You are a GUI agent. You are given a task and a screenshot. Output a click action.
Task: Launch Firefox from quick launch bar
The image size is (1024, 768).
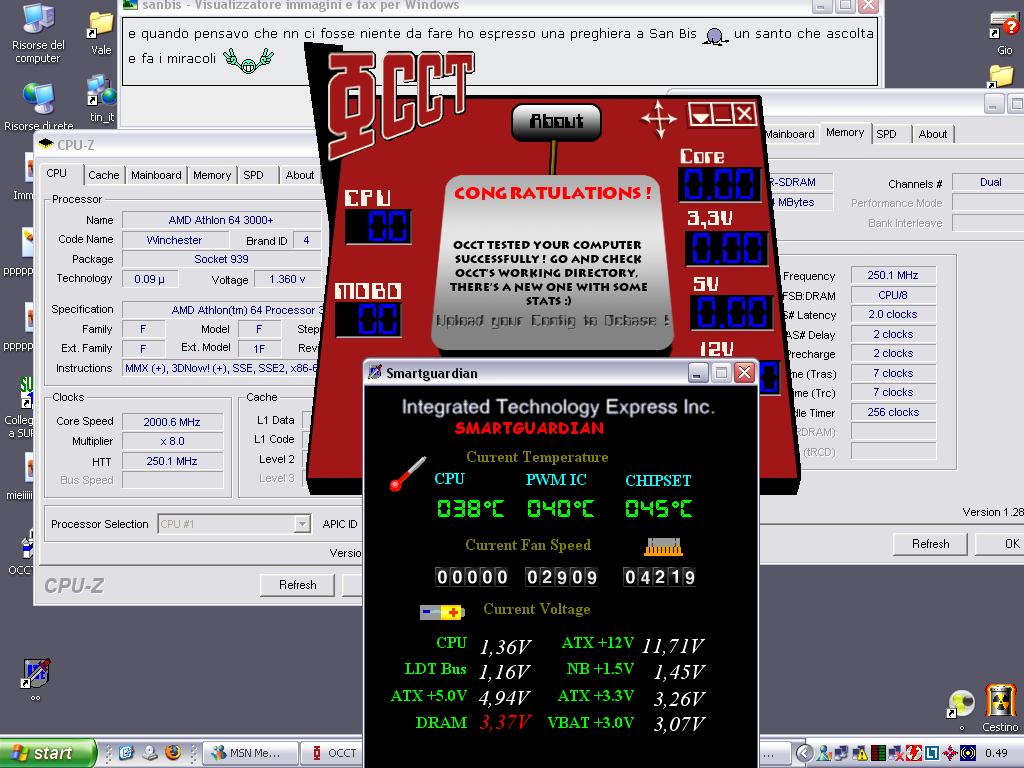[173, 752]
